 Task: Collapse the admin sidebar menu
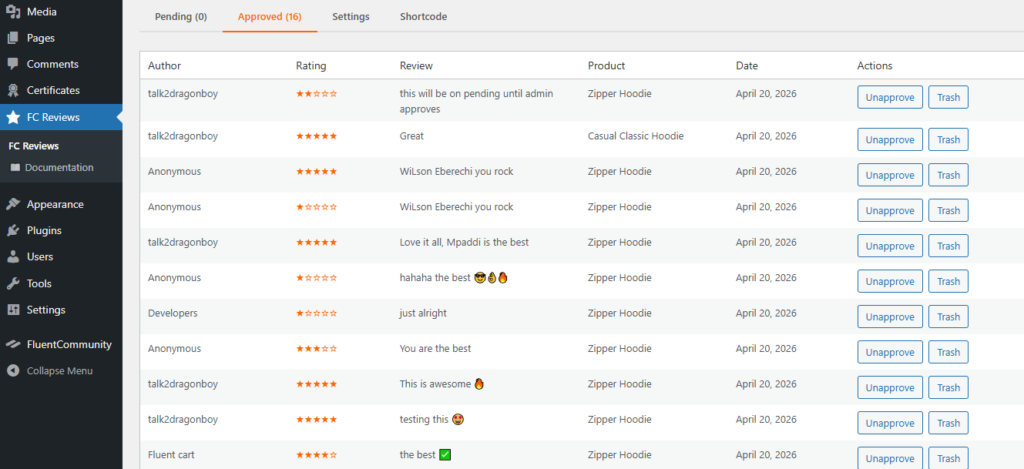(50, 371)
